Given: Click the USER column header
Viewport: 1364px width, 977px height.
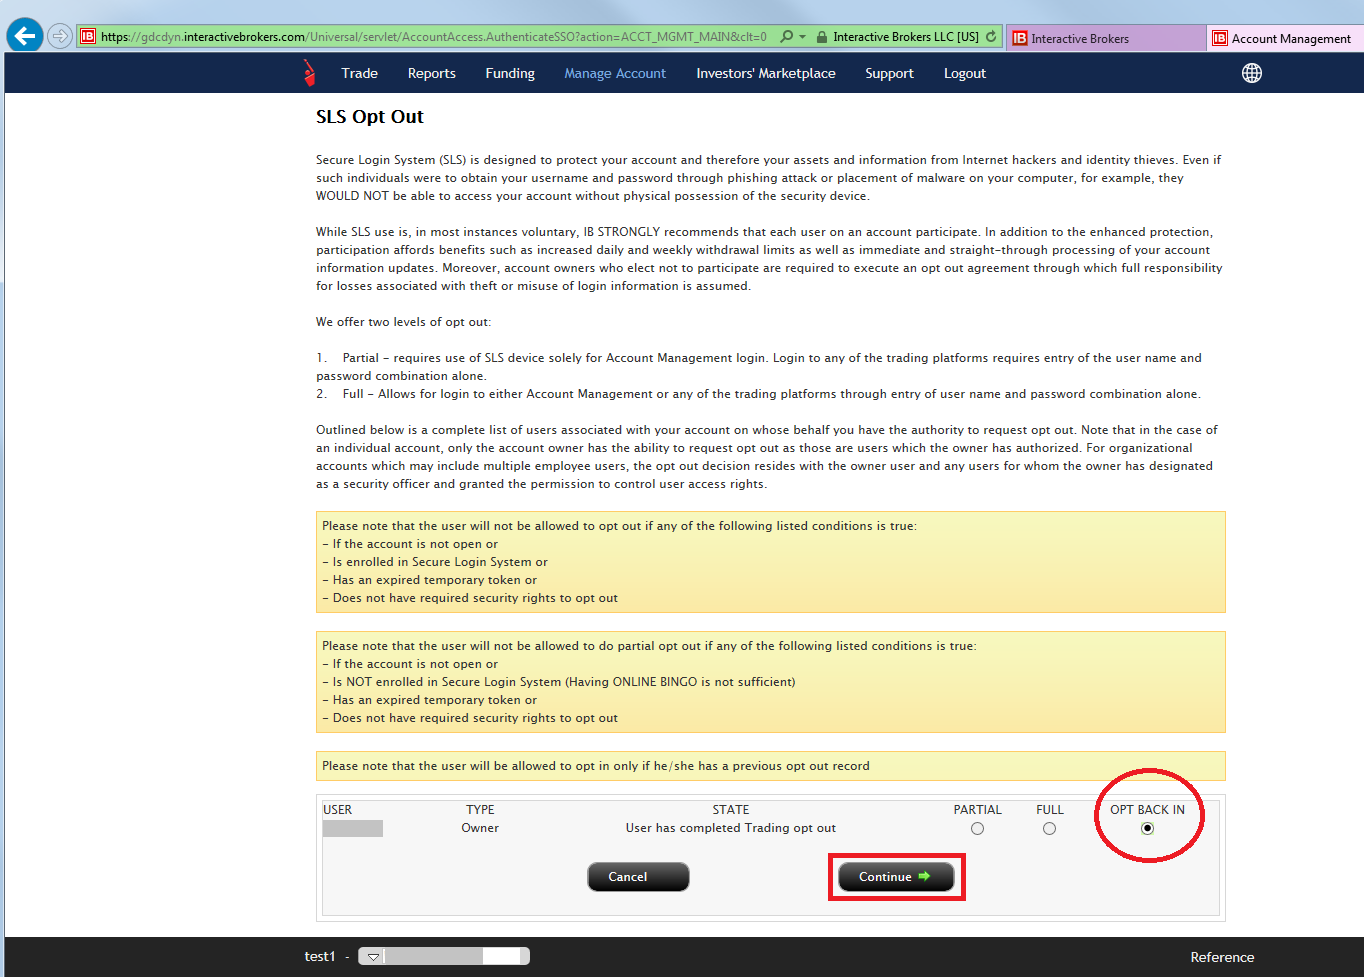Looking at the screenshot, I should (337, 810).
